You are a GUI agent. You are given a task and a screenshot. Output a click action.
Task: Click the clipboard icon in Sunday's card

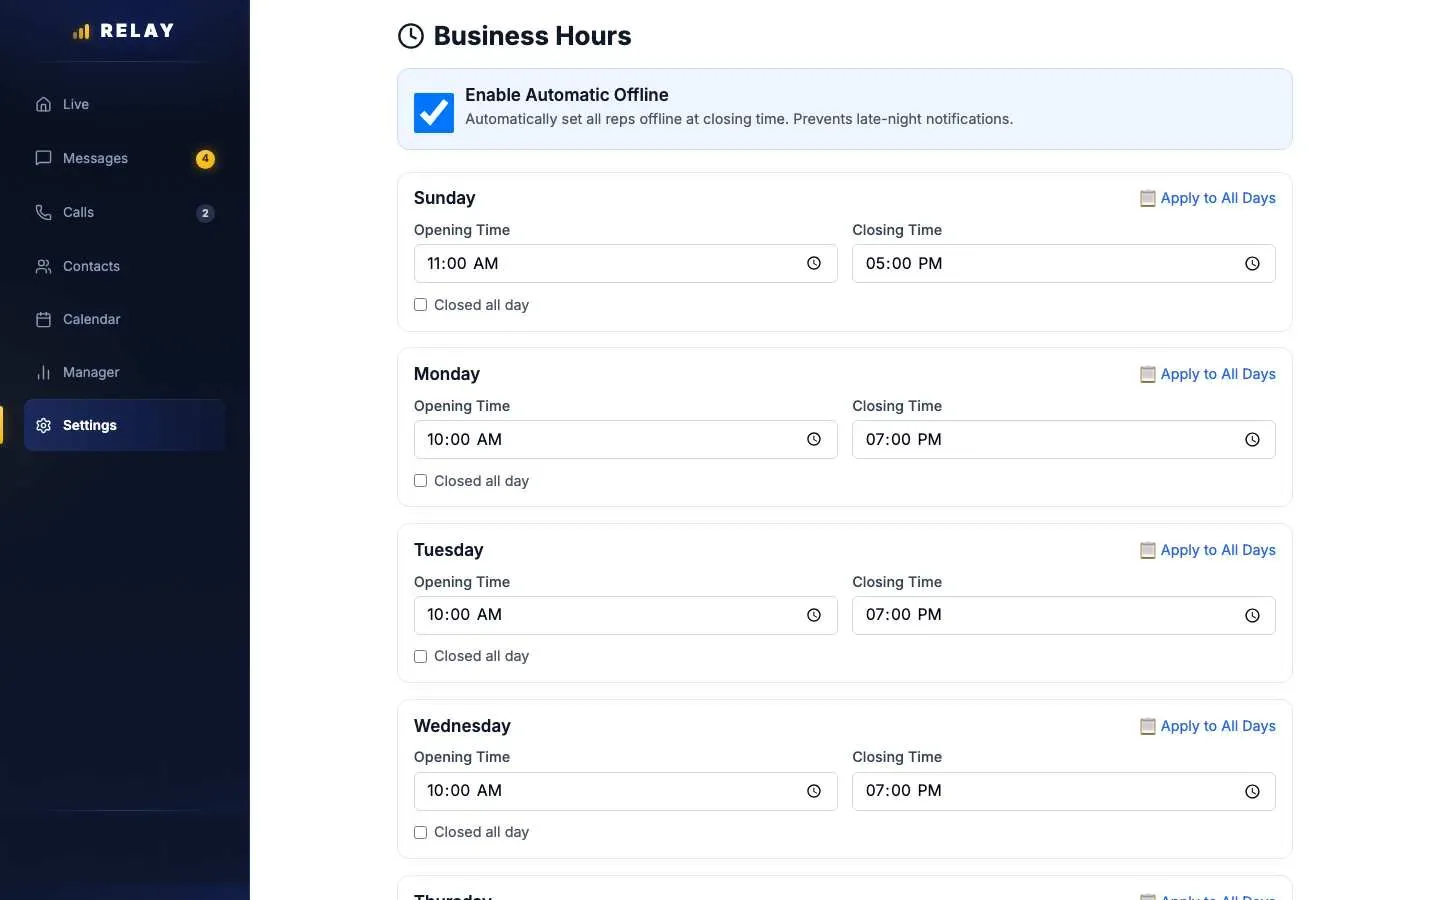pos(1148,198)
